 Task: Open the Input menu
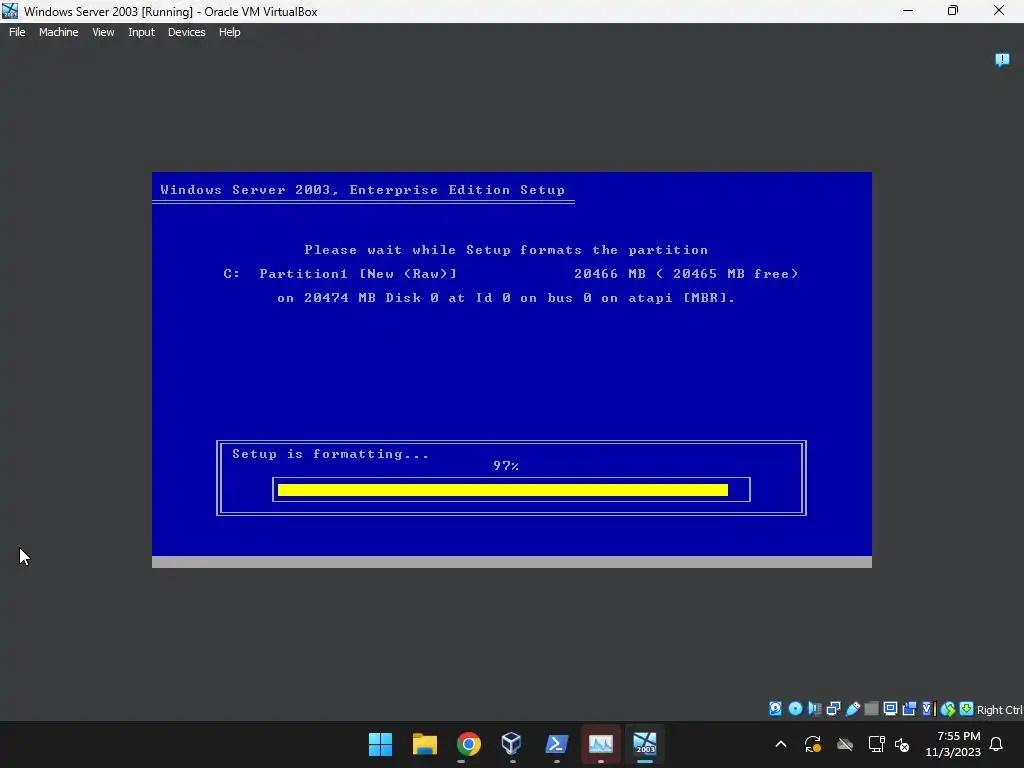(141, 32)
